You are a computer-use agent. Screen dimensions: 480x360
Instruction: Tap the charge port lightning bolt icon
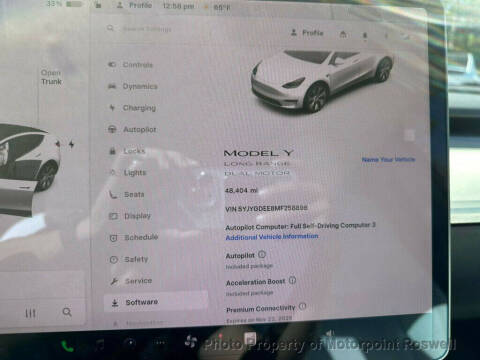coord(71,144)
